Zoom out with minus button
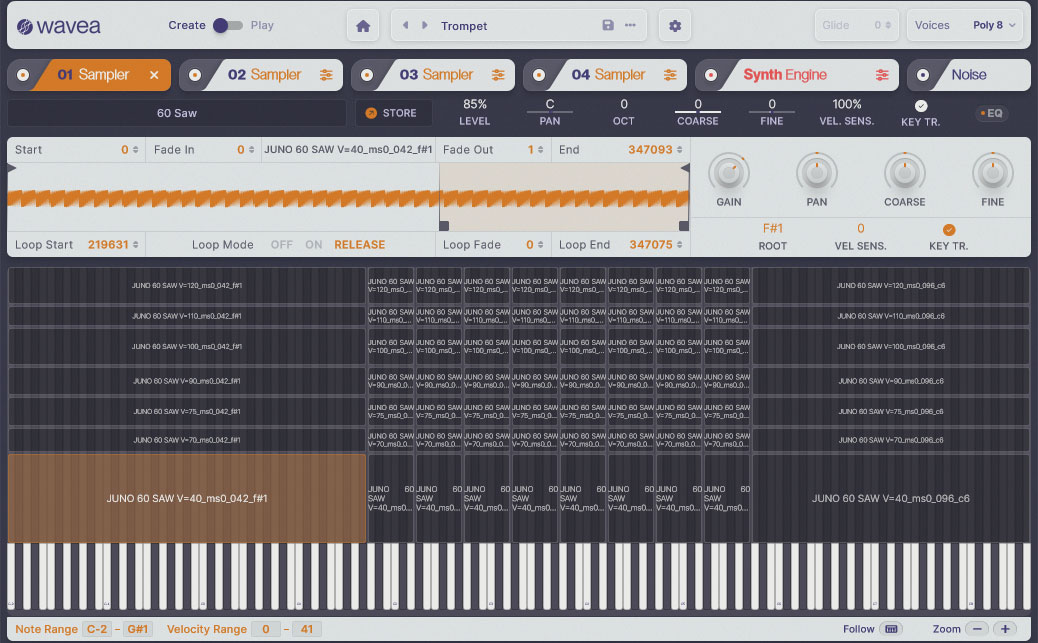 [977, 628]
